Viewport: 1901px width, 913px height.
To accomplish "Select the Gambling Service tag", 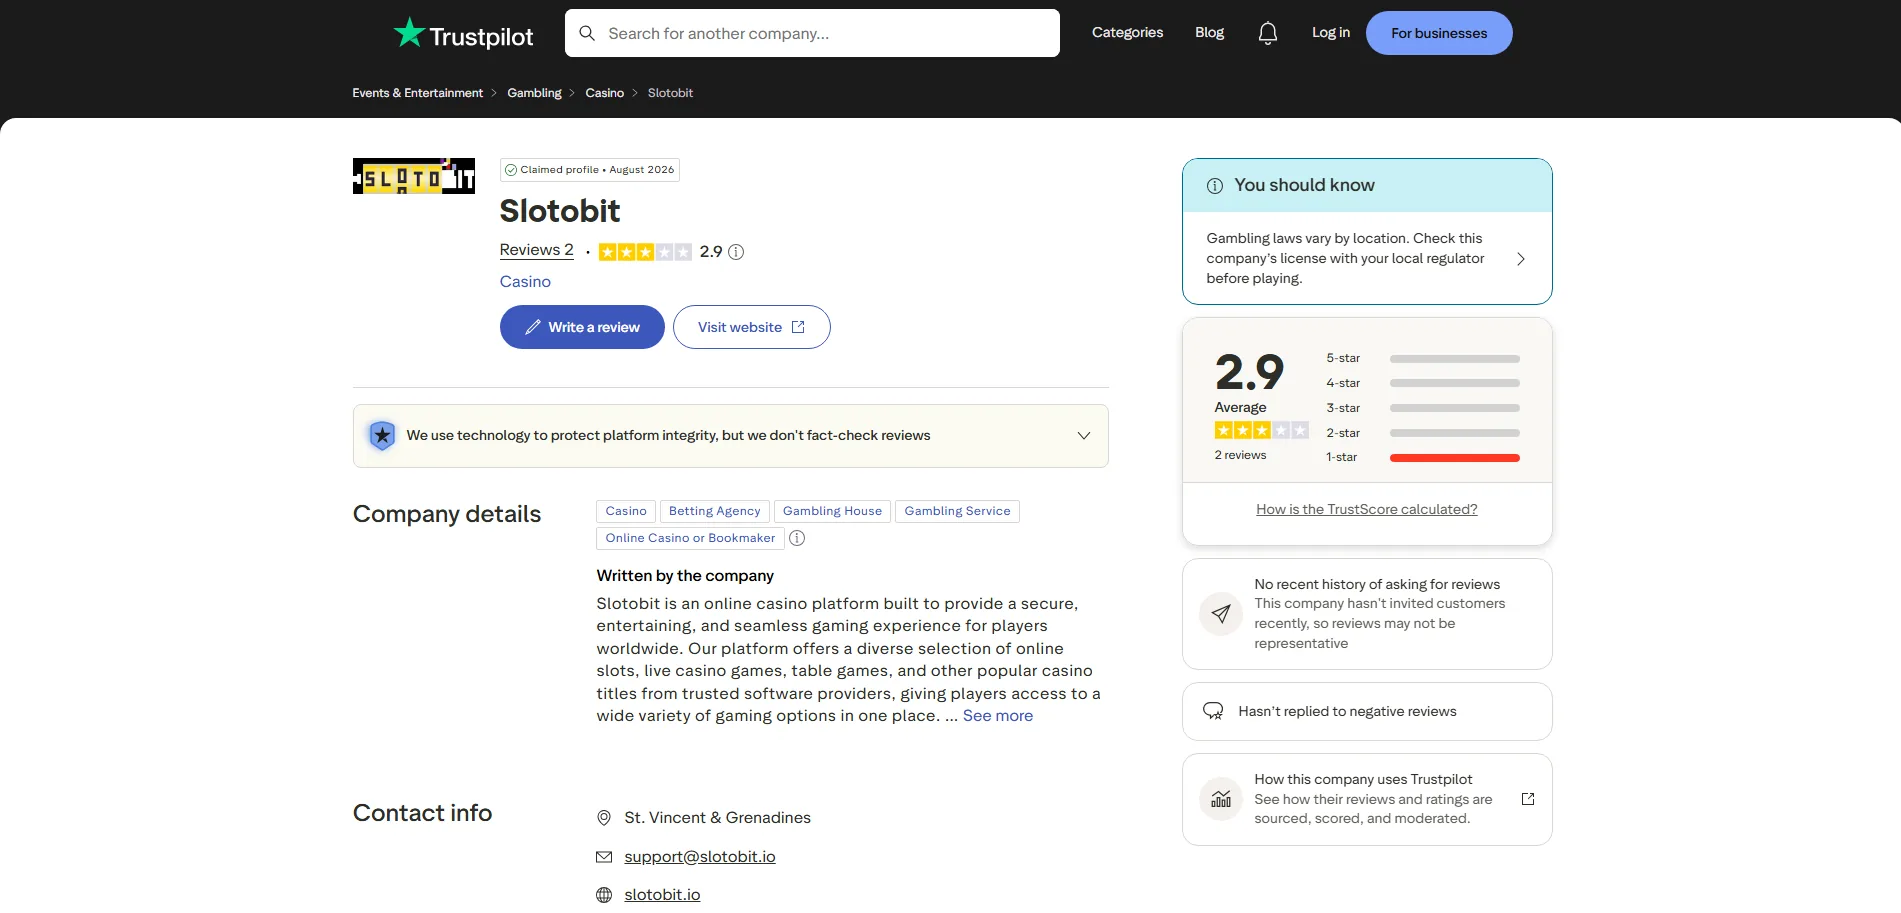I will [957, 511].
